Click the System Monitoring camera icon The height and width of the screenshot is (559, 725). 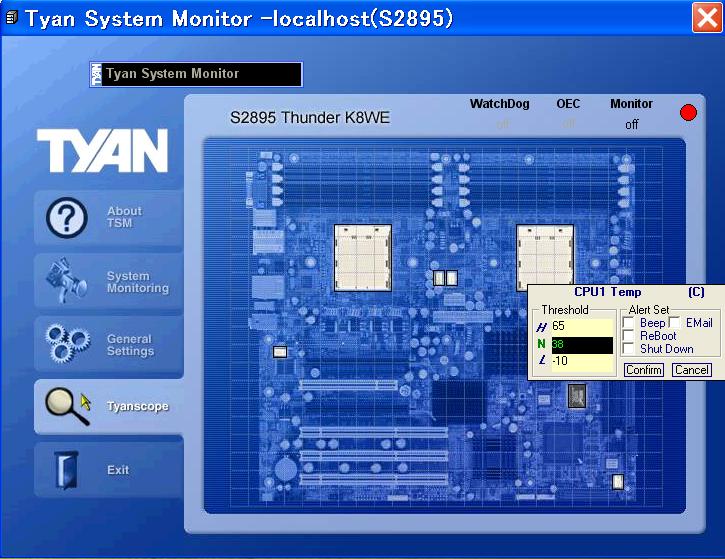click(67, 281)
